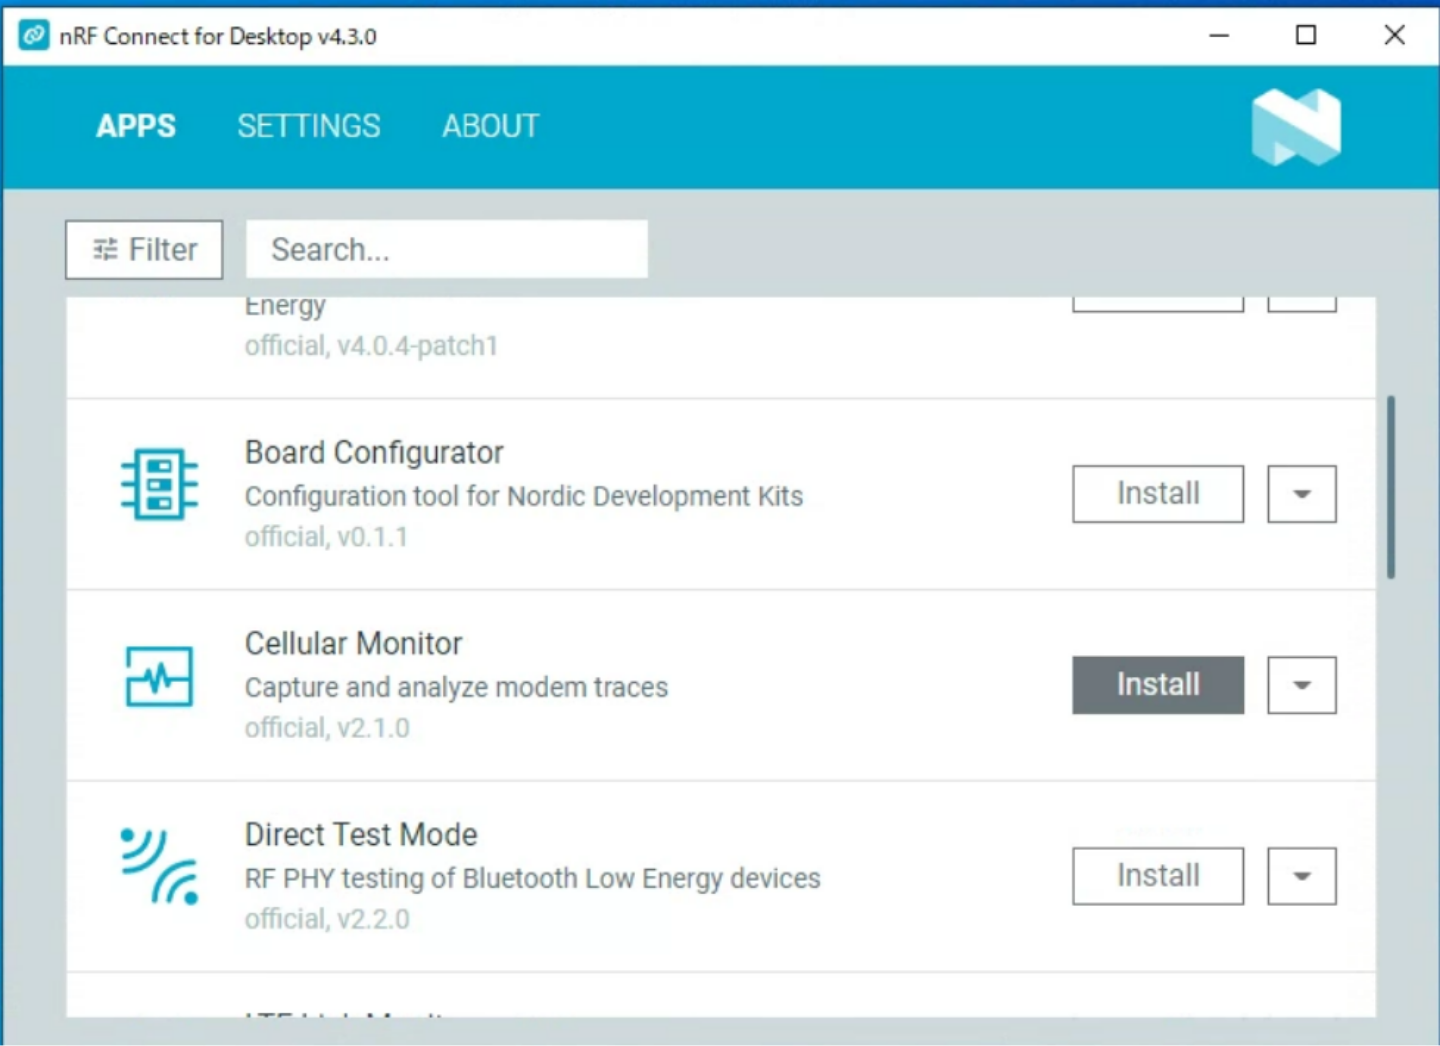This screenshot has width=1440, height=1046.
Task: Expand the Board Configurator dropdown arrow
Action: (x=1301, y=494)
